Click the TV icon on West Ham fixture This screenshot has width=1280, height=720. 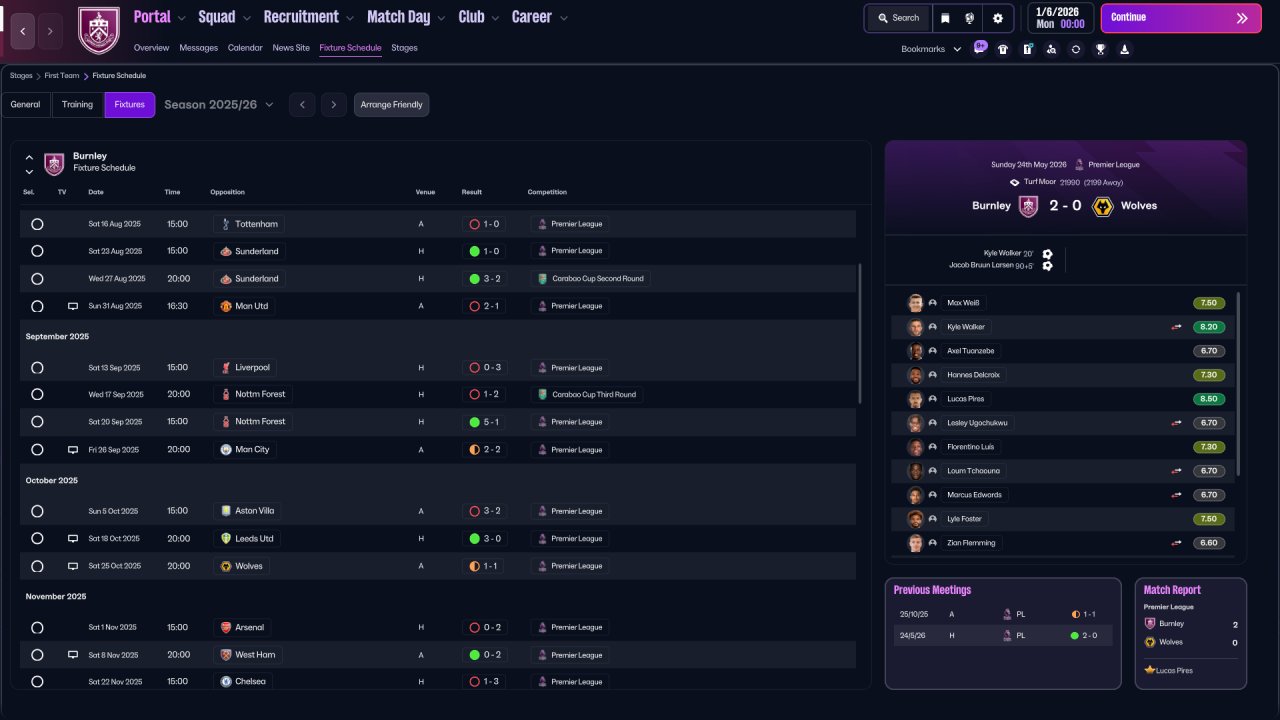click(73, 655)
